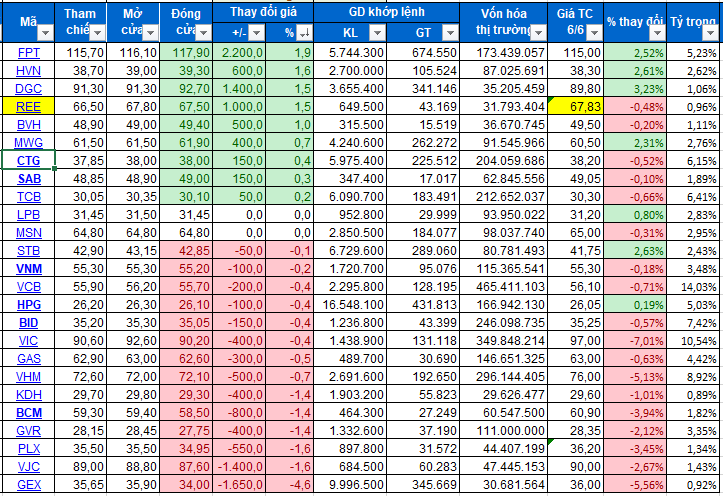Open the % thay đổi filter dropdown
Screen dimensions: 723x496
(658, 33)
